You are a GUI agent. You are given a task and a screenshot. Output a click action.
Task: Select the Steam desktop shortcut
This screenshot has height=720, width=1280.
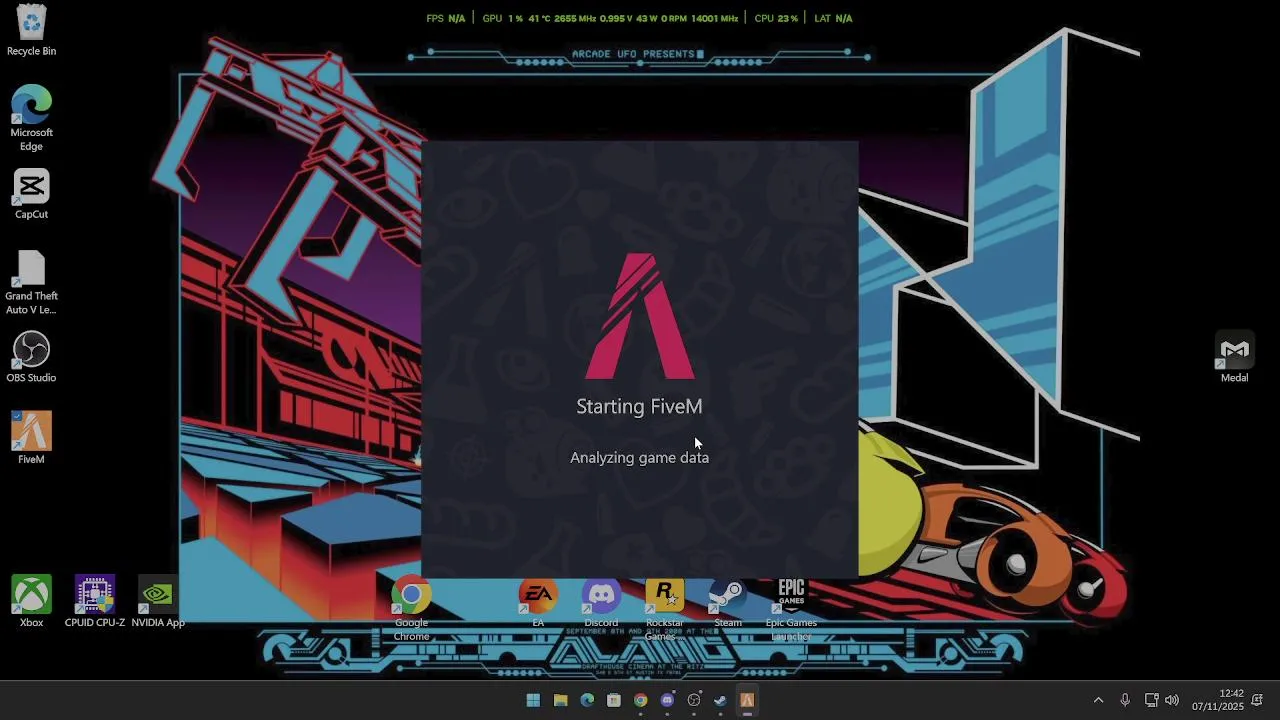(x=728, y=602)
